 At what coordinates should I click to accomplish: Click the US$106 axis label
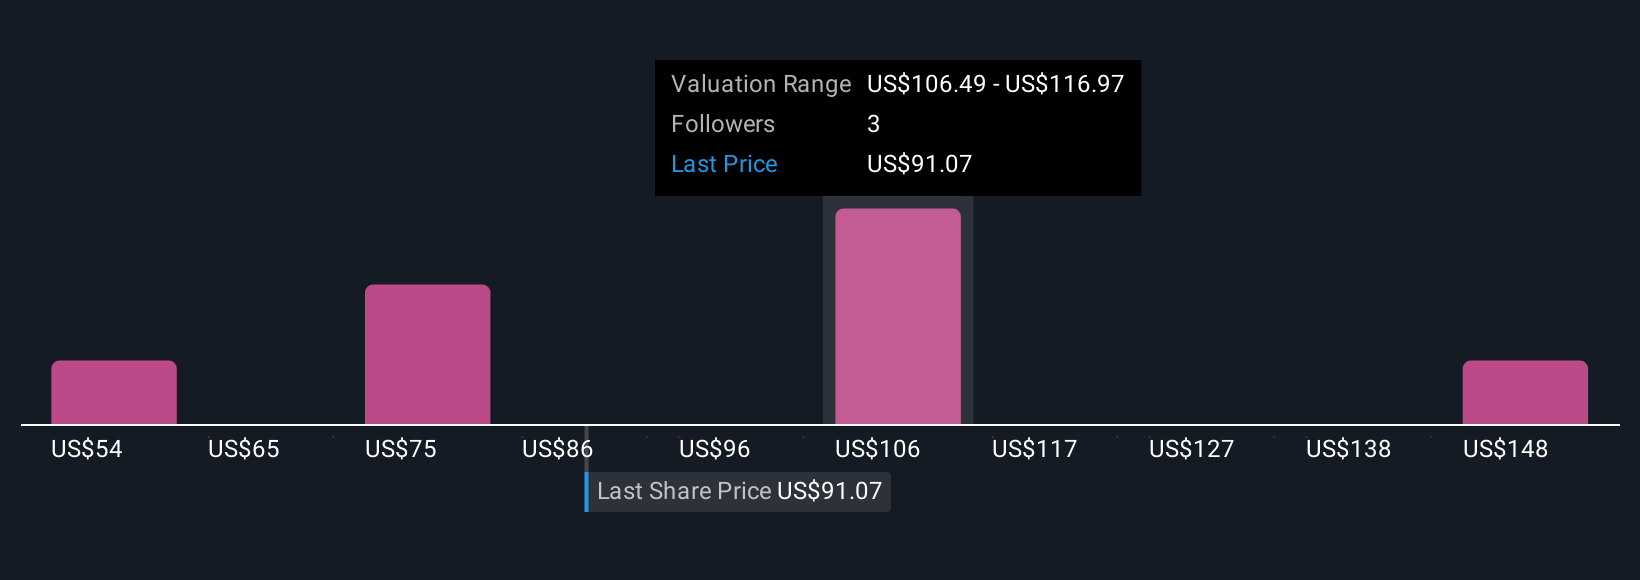878,449
